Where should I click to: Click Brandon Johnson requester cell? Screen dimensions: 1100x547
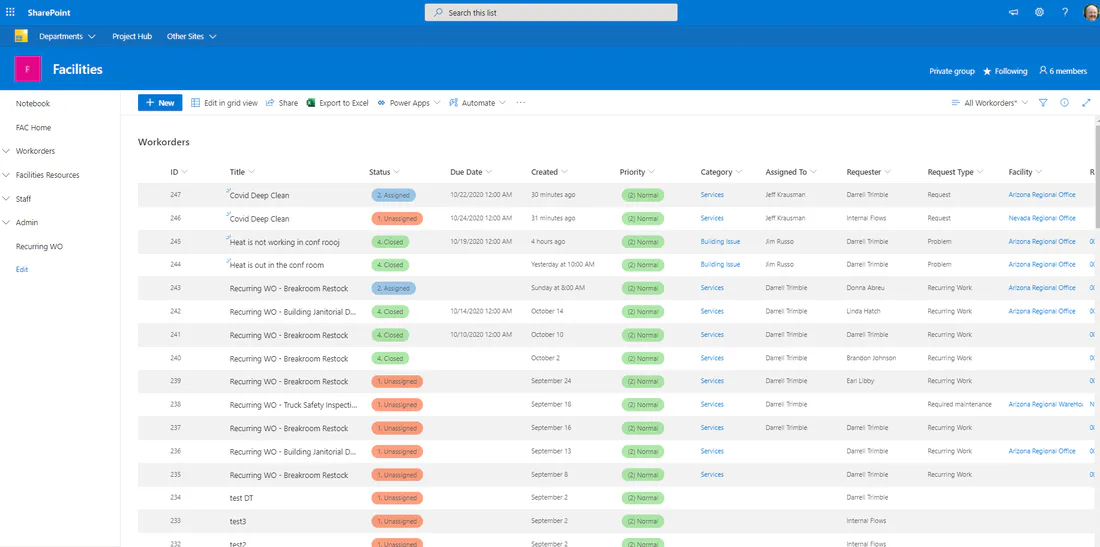[x=871, y=358]
